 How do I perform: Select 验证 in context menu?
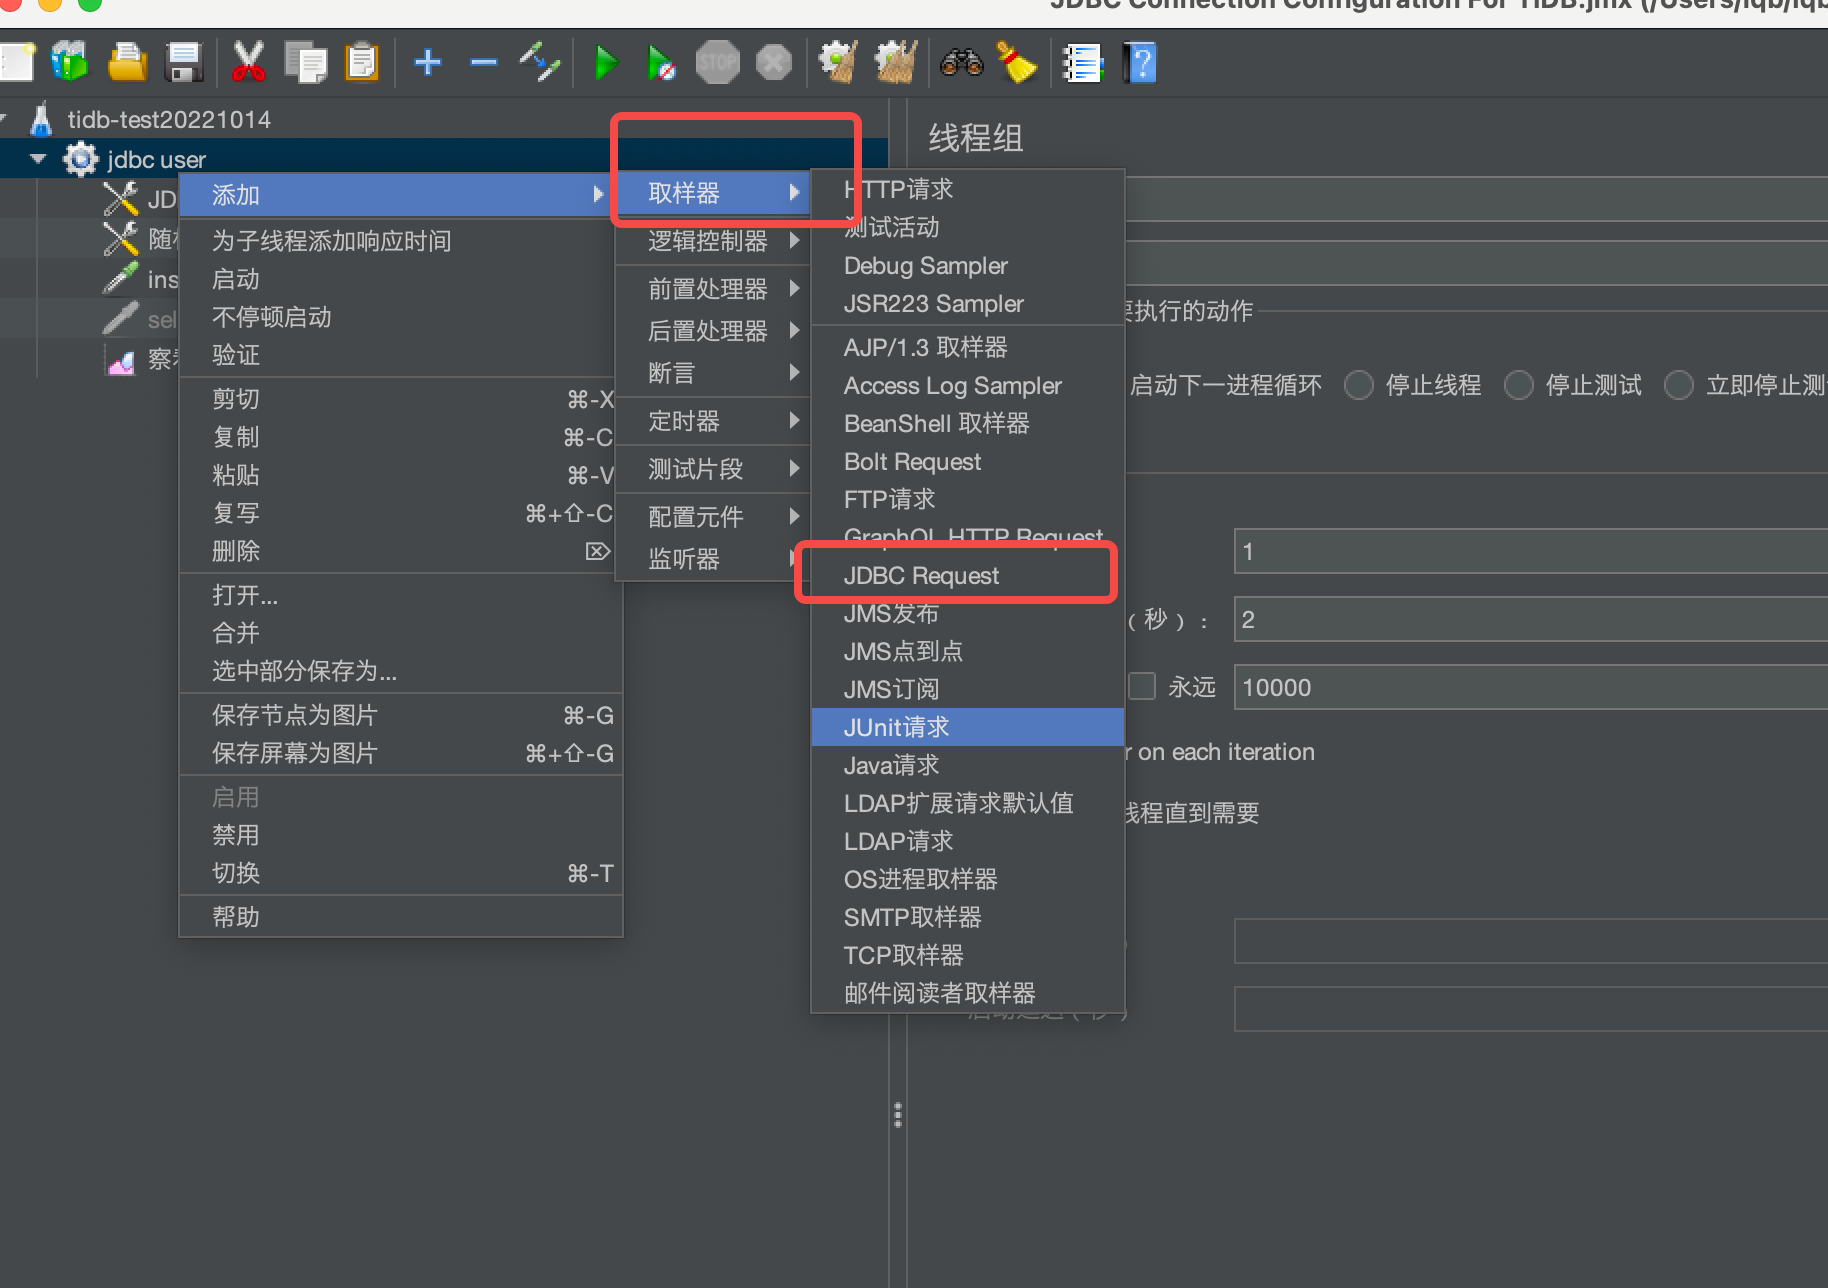tap(401, 355)
